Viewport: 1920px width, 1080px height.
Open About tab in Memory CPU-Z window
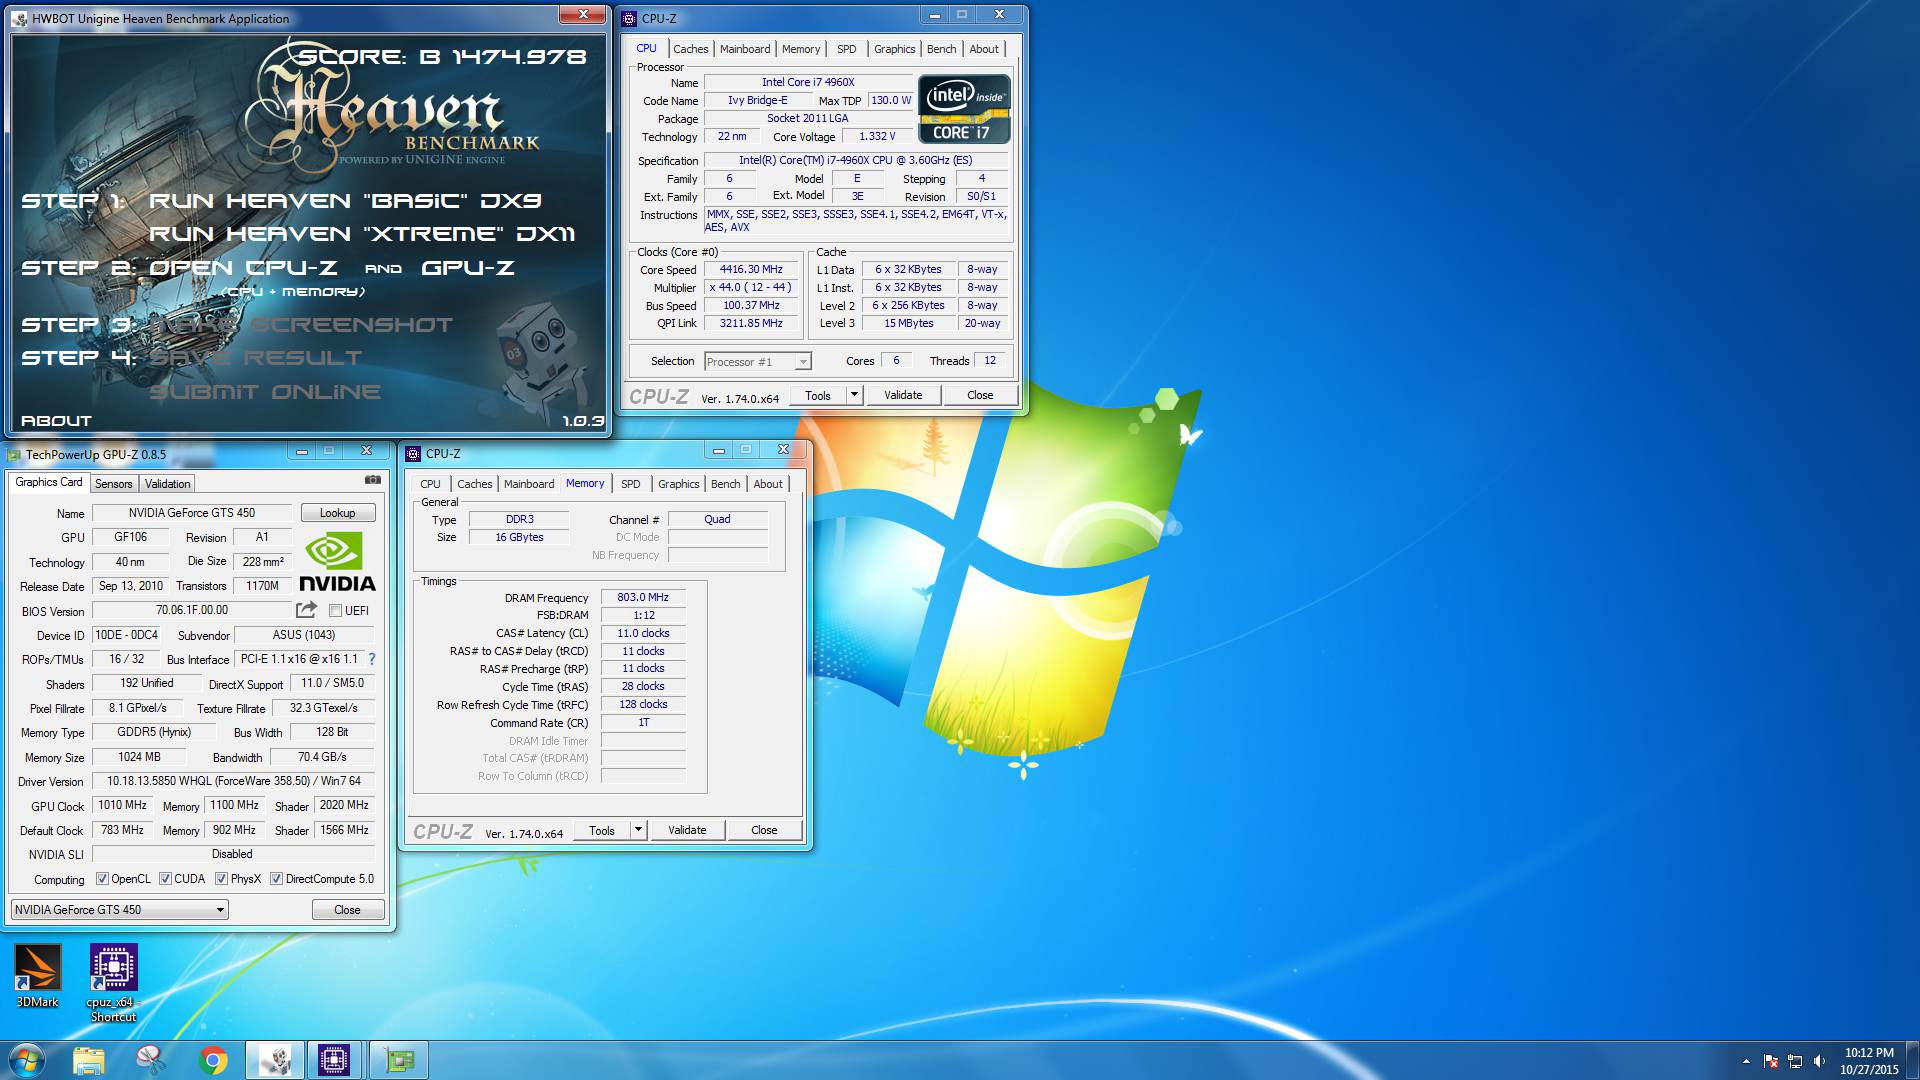[x=768, y=484]
